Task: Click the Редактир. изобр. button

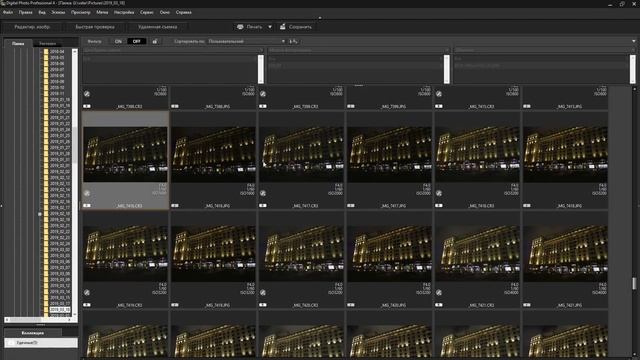Action: 32,27
